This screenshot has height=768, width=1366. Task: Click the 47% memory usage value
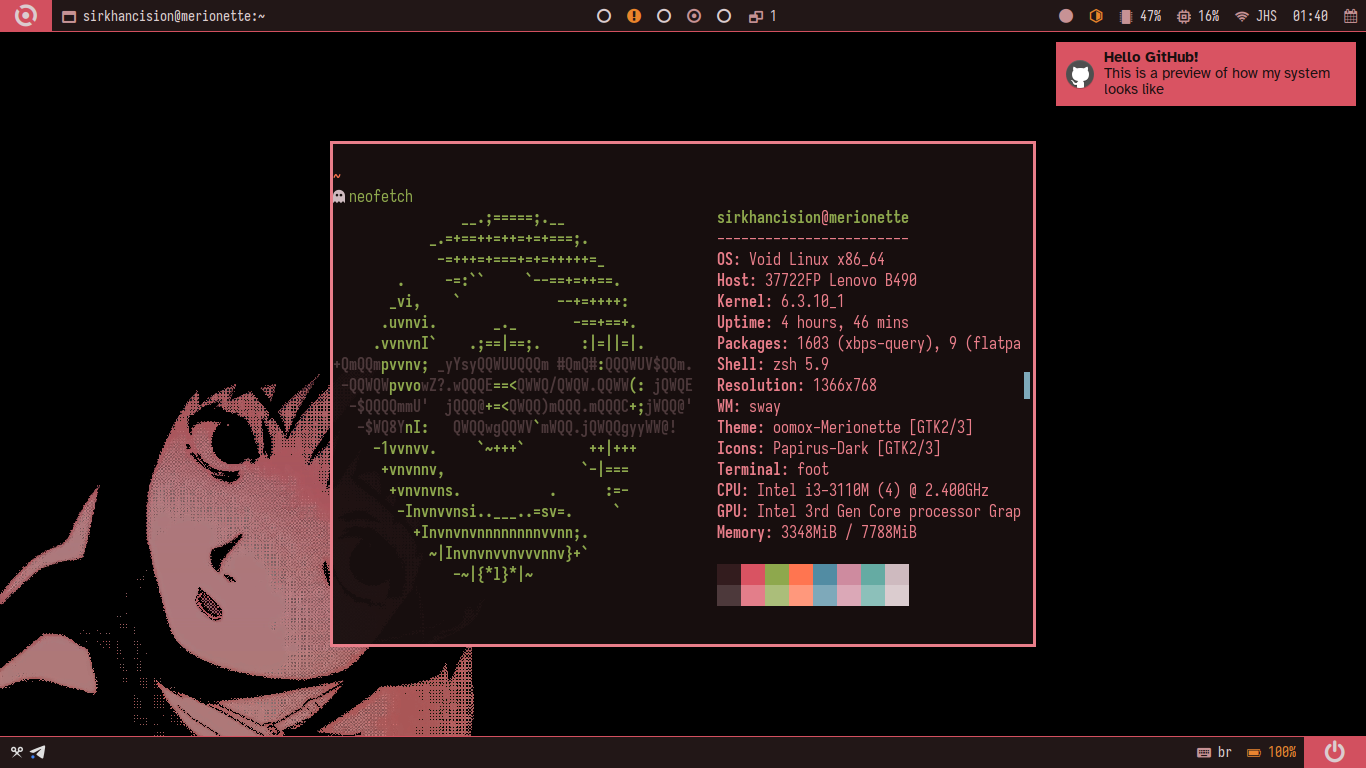click(1150, 16)
